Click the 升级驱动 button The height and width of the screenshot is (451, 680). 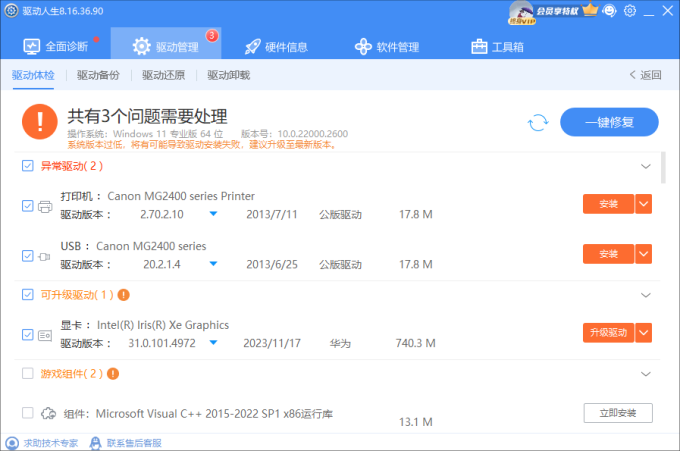[x=608, y=333]
